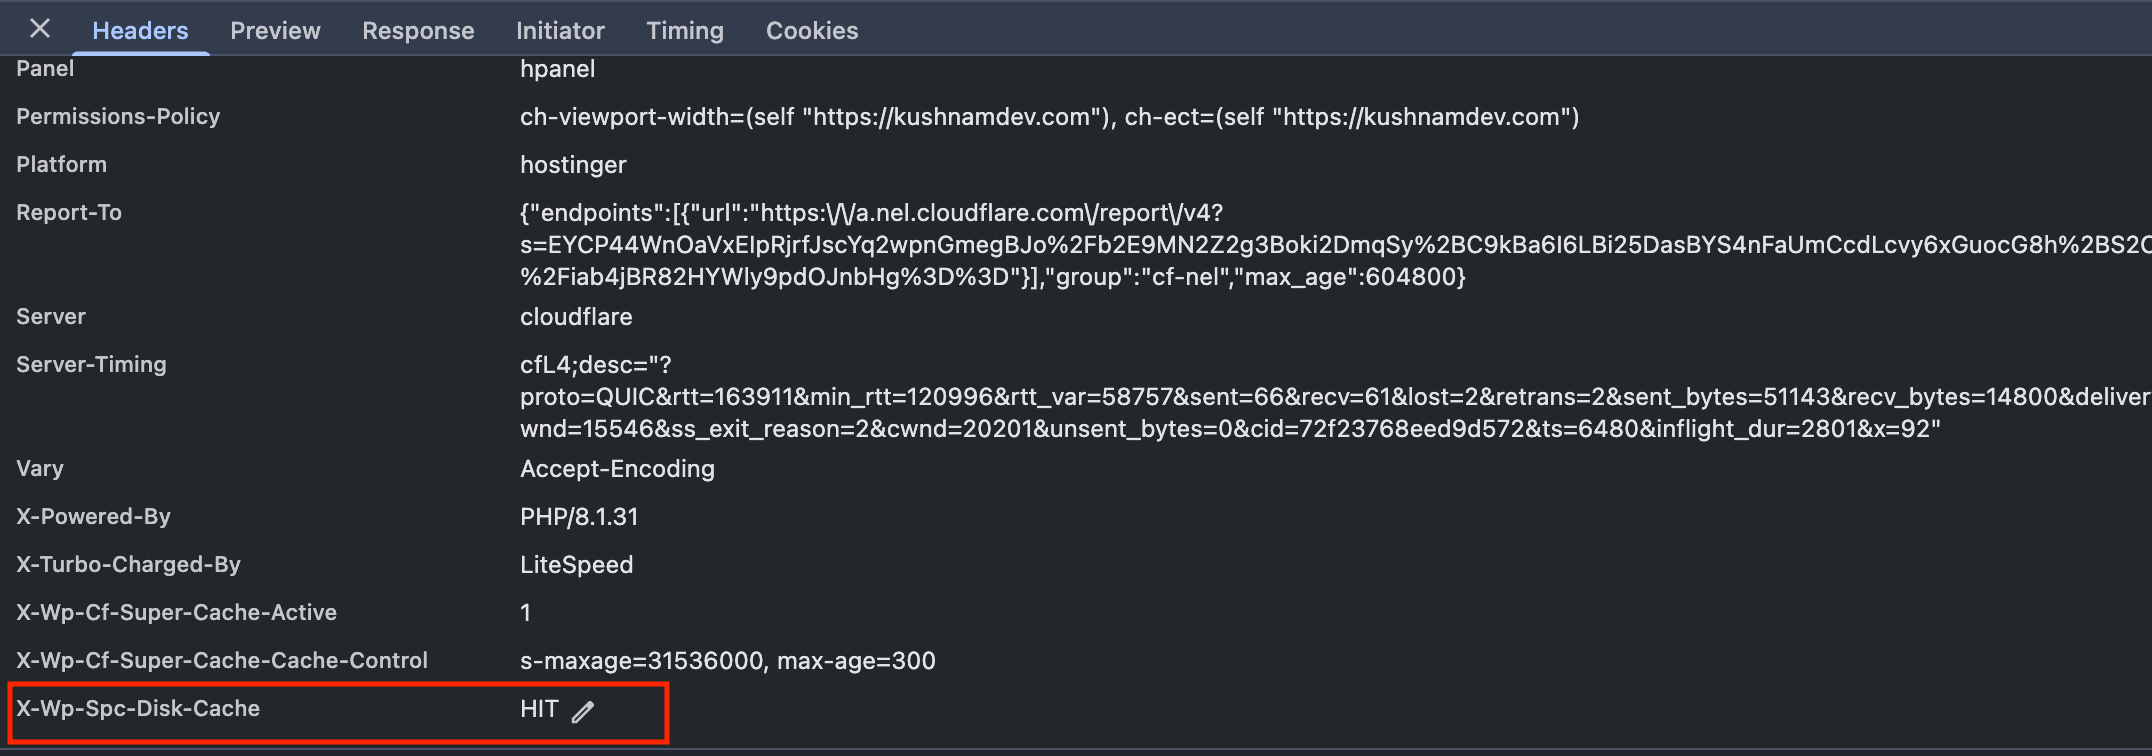
Task: Switch to the Response tab
Action: coord(418,31)
